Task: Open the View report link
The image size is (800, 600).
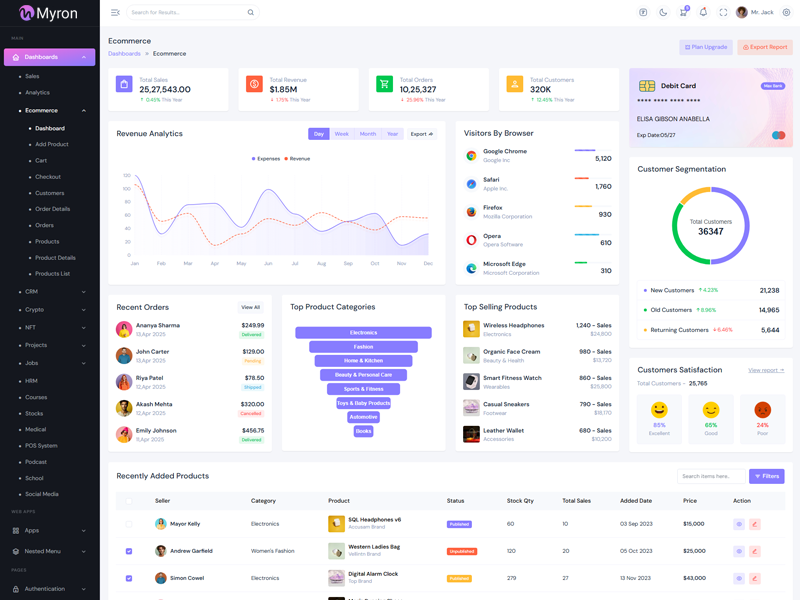Action: 766,370
